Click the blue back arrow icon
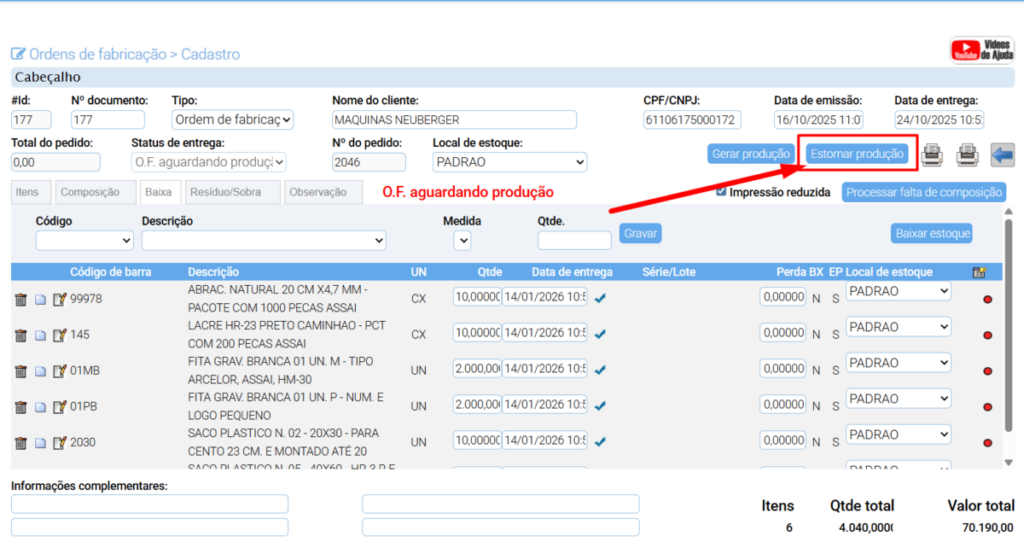1024x548 pixels. [x=1002, y=155]
